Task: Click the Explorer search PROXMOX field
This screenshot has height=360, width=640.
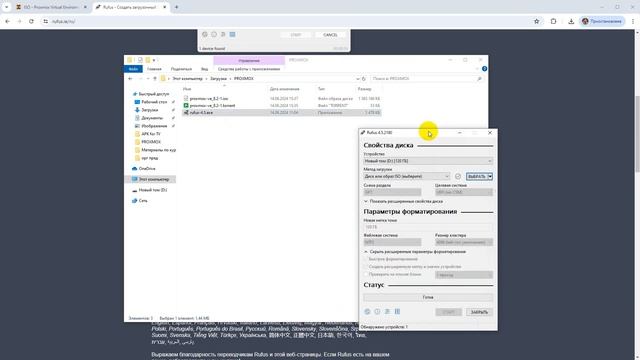Action: pos(427,78)
